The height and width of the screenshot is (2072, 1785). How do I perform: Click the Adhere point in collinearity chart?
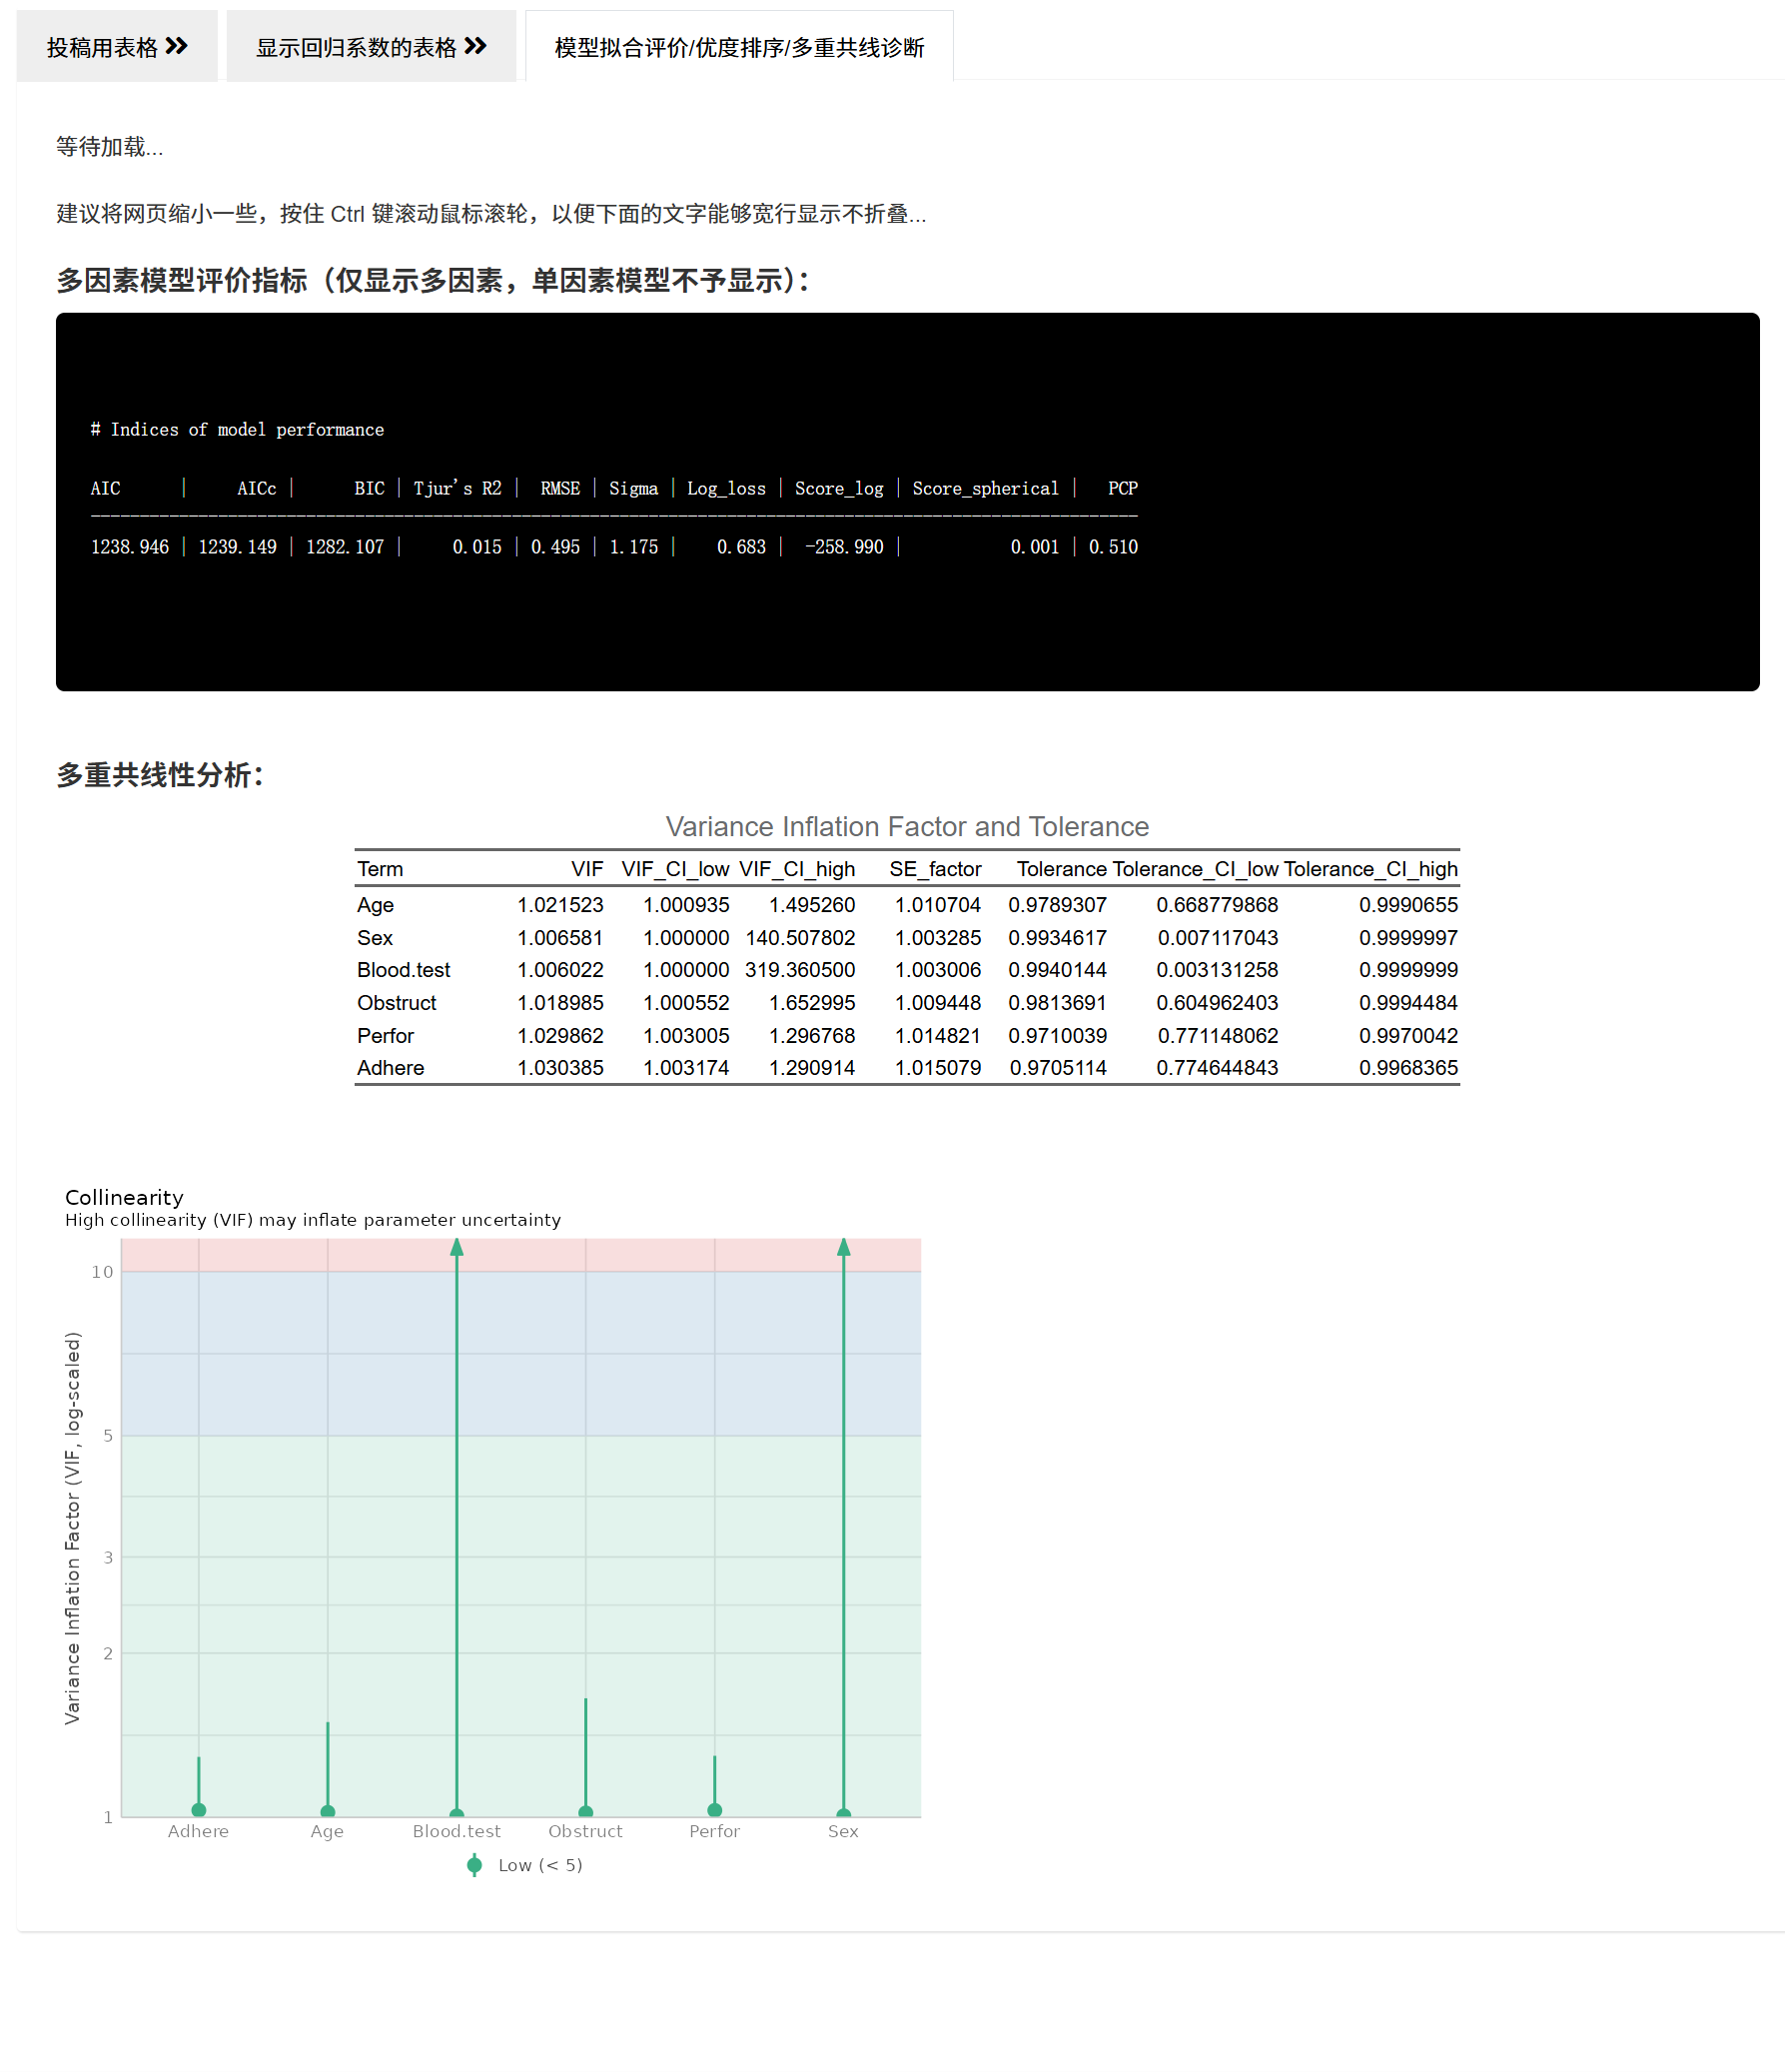point(199,1810)
